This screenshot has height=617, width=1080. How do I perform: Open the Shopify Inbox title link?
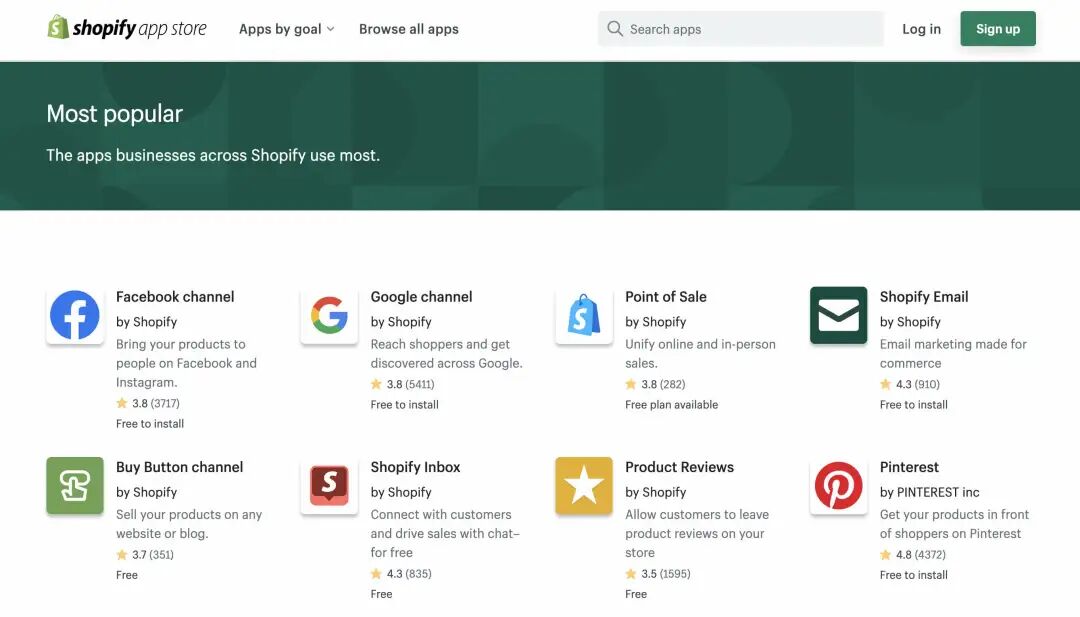click(x=415, y=467)
